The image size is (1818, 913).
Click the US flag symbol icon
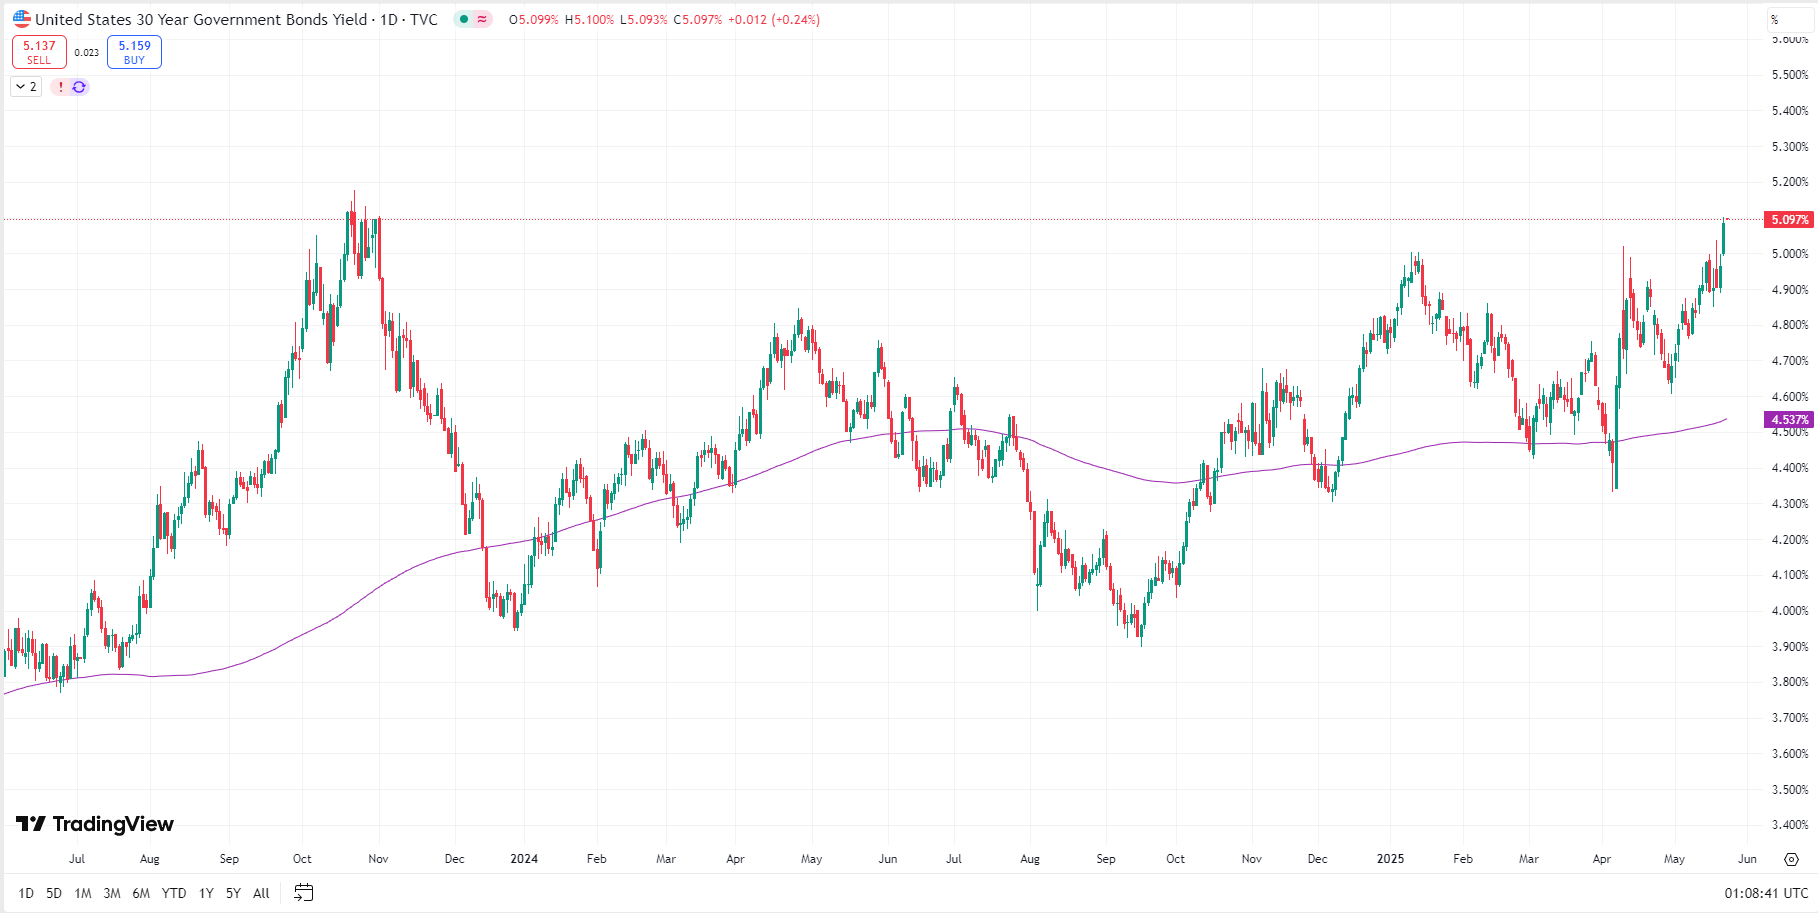[22, 19]
